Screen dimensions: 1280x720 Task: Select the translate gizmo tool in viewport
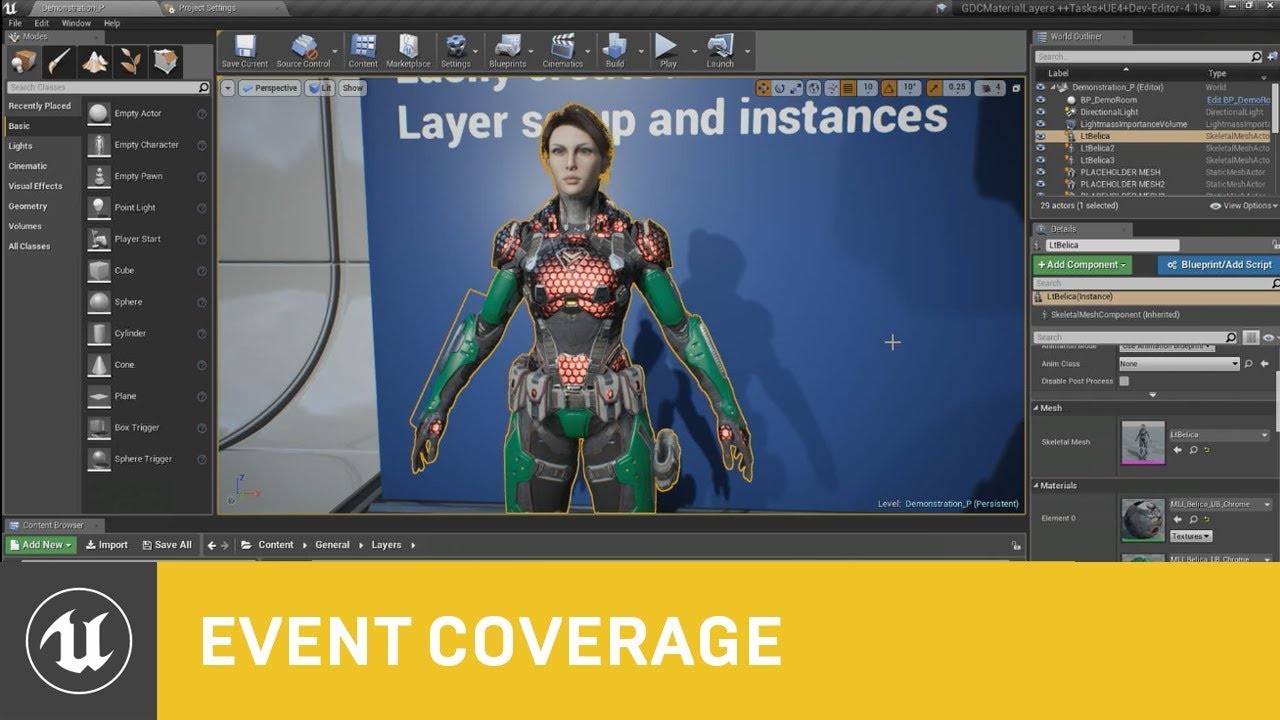pos(764,88)
